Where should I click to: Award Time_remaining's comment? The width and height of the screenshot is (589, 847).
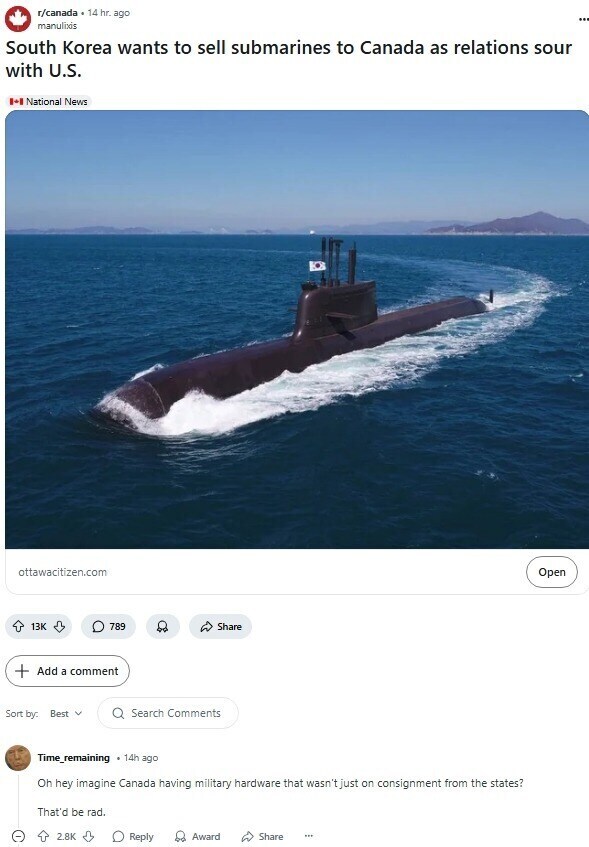tap(197, 836)
